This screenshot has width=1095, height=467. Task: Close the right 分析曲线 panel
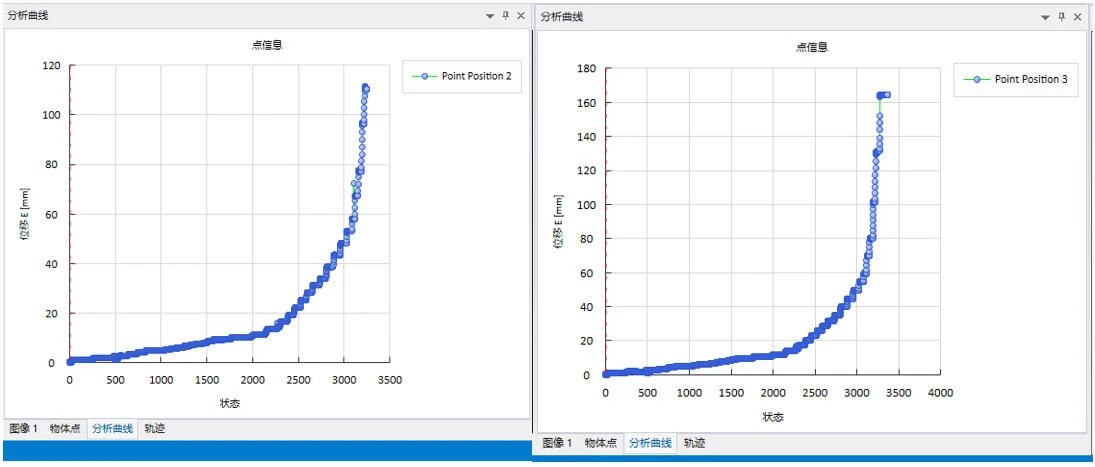coord(1077,17)
